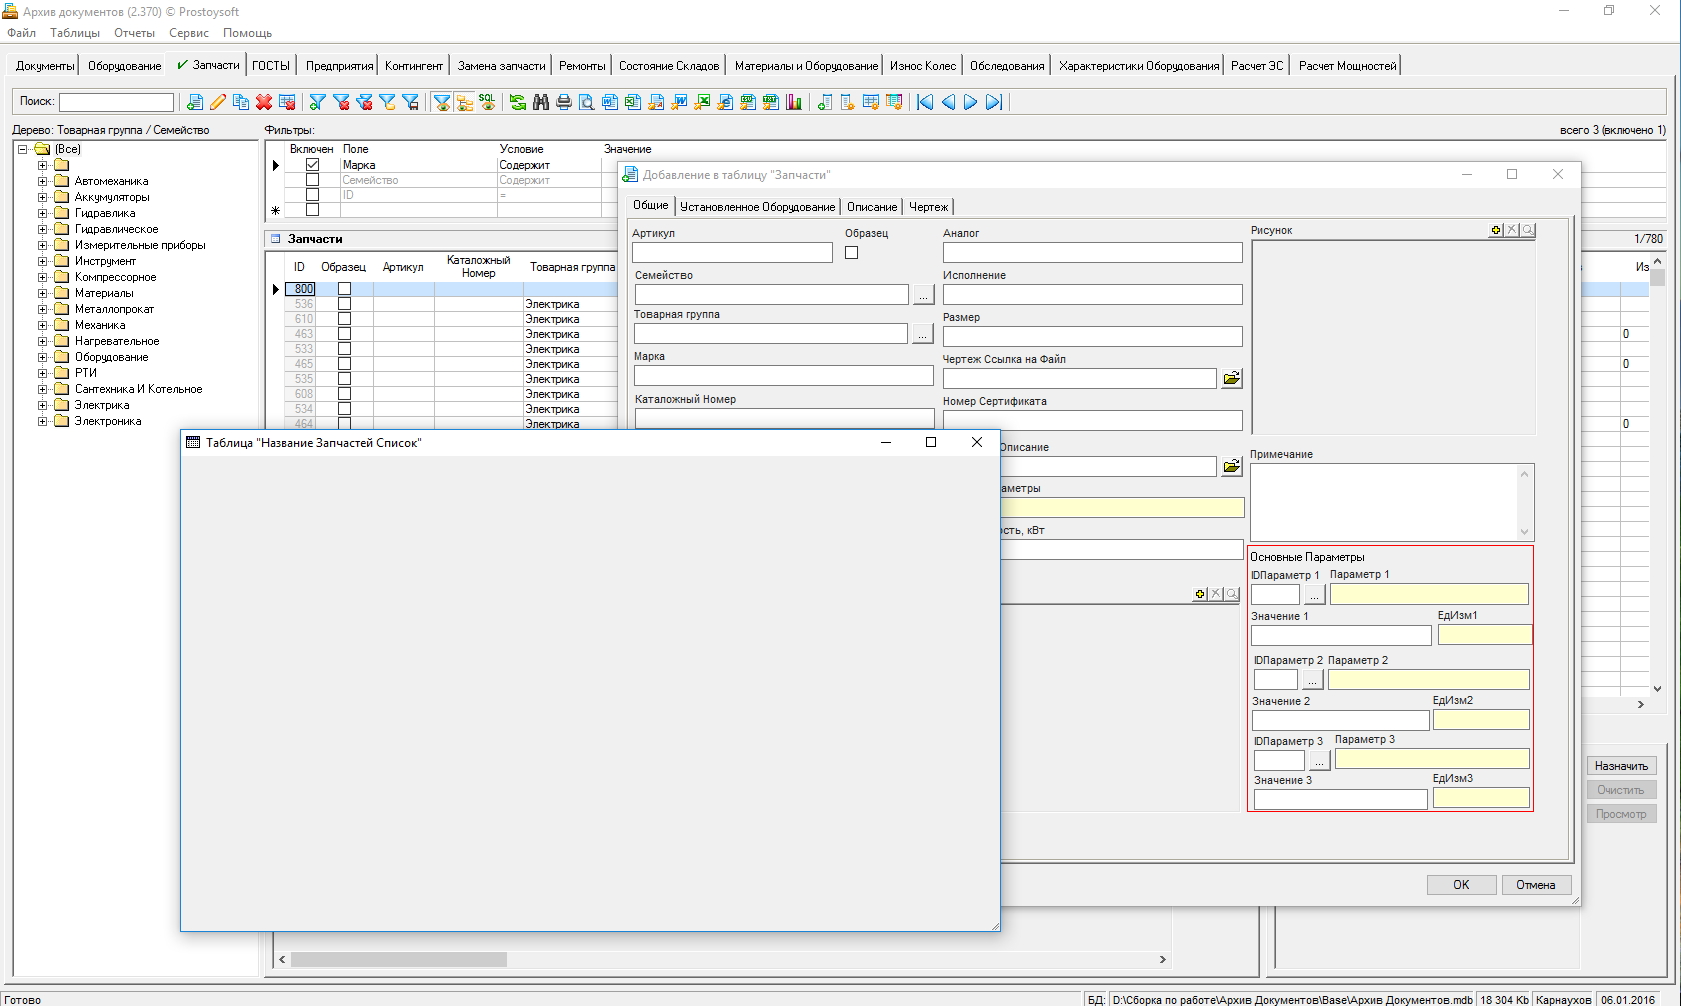
Task: Go to the first record arrow
Action: [925, 102]
